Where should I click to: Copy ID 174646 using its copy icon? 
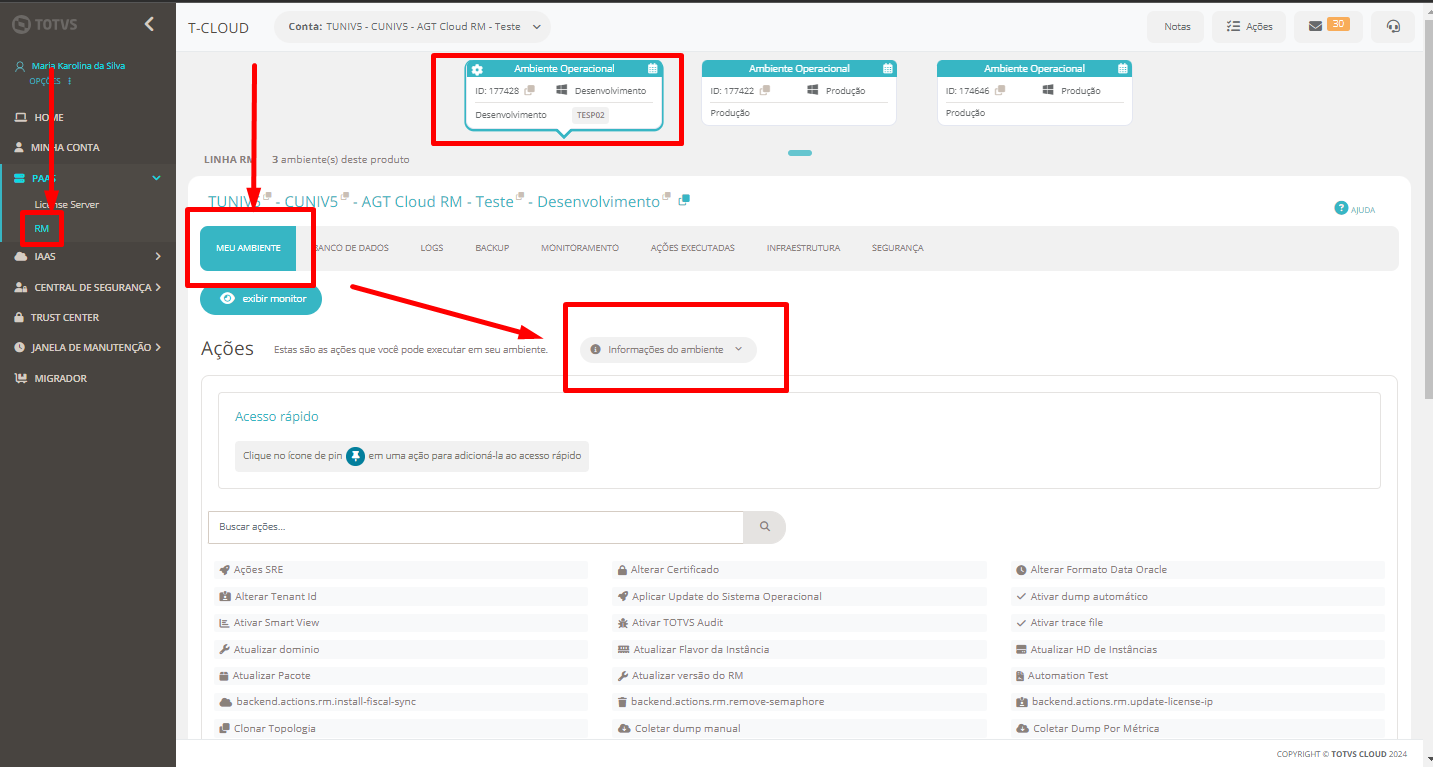[1000, 90]
